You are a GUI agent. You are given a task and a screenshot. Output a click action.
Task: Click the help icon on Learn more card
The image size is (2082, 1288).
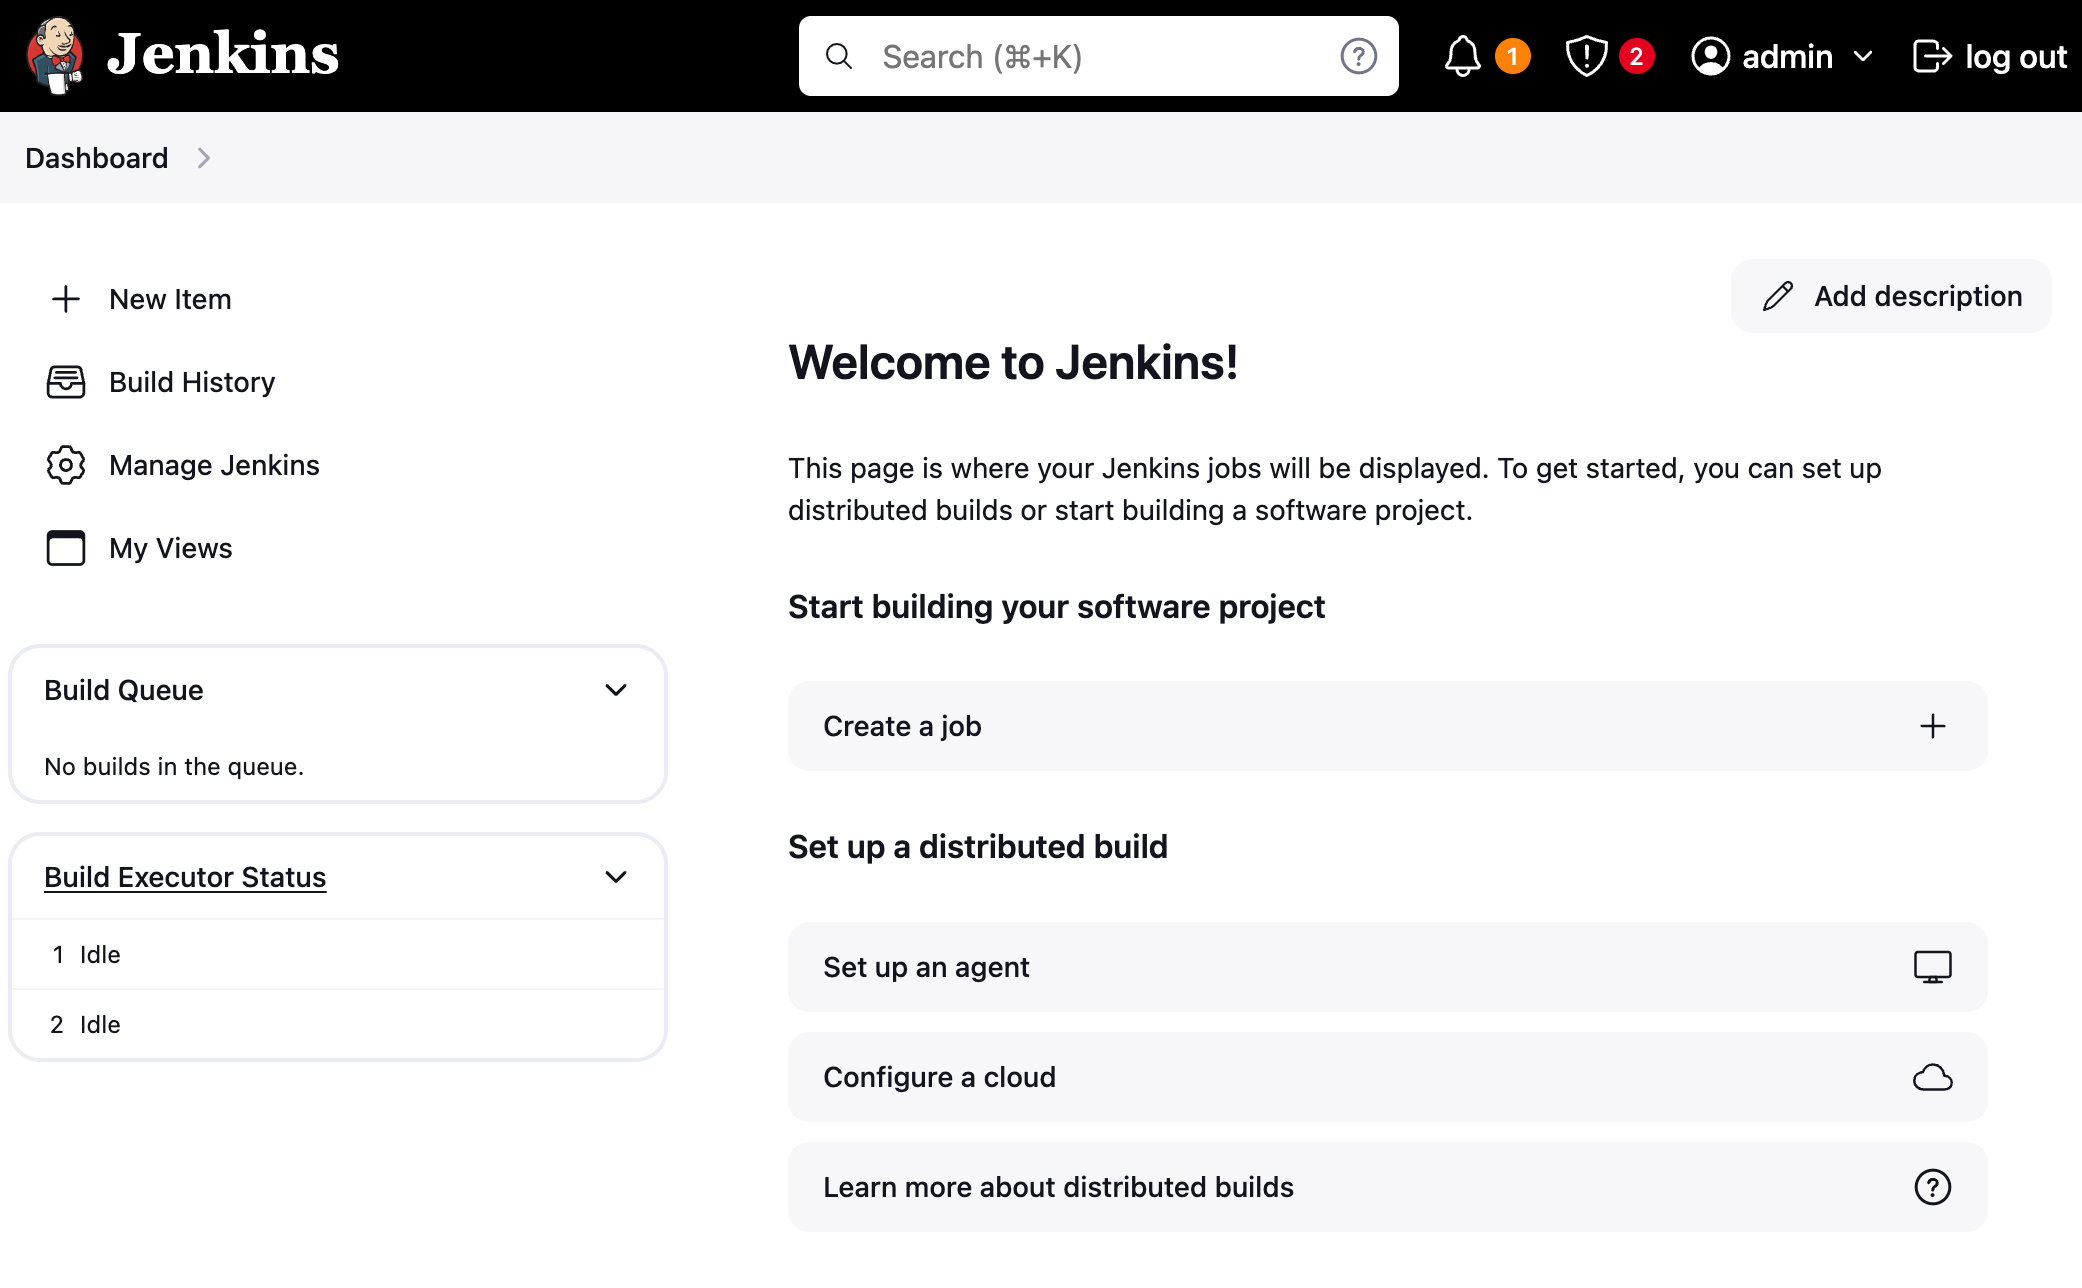tap(1933, 1187)
